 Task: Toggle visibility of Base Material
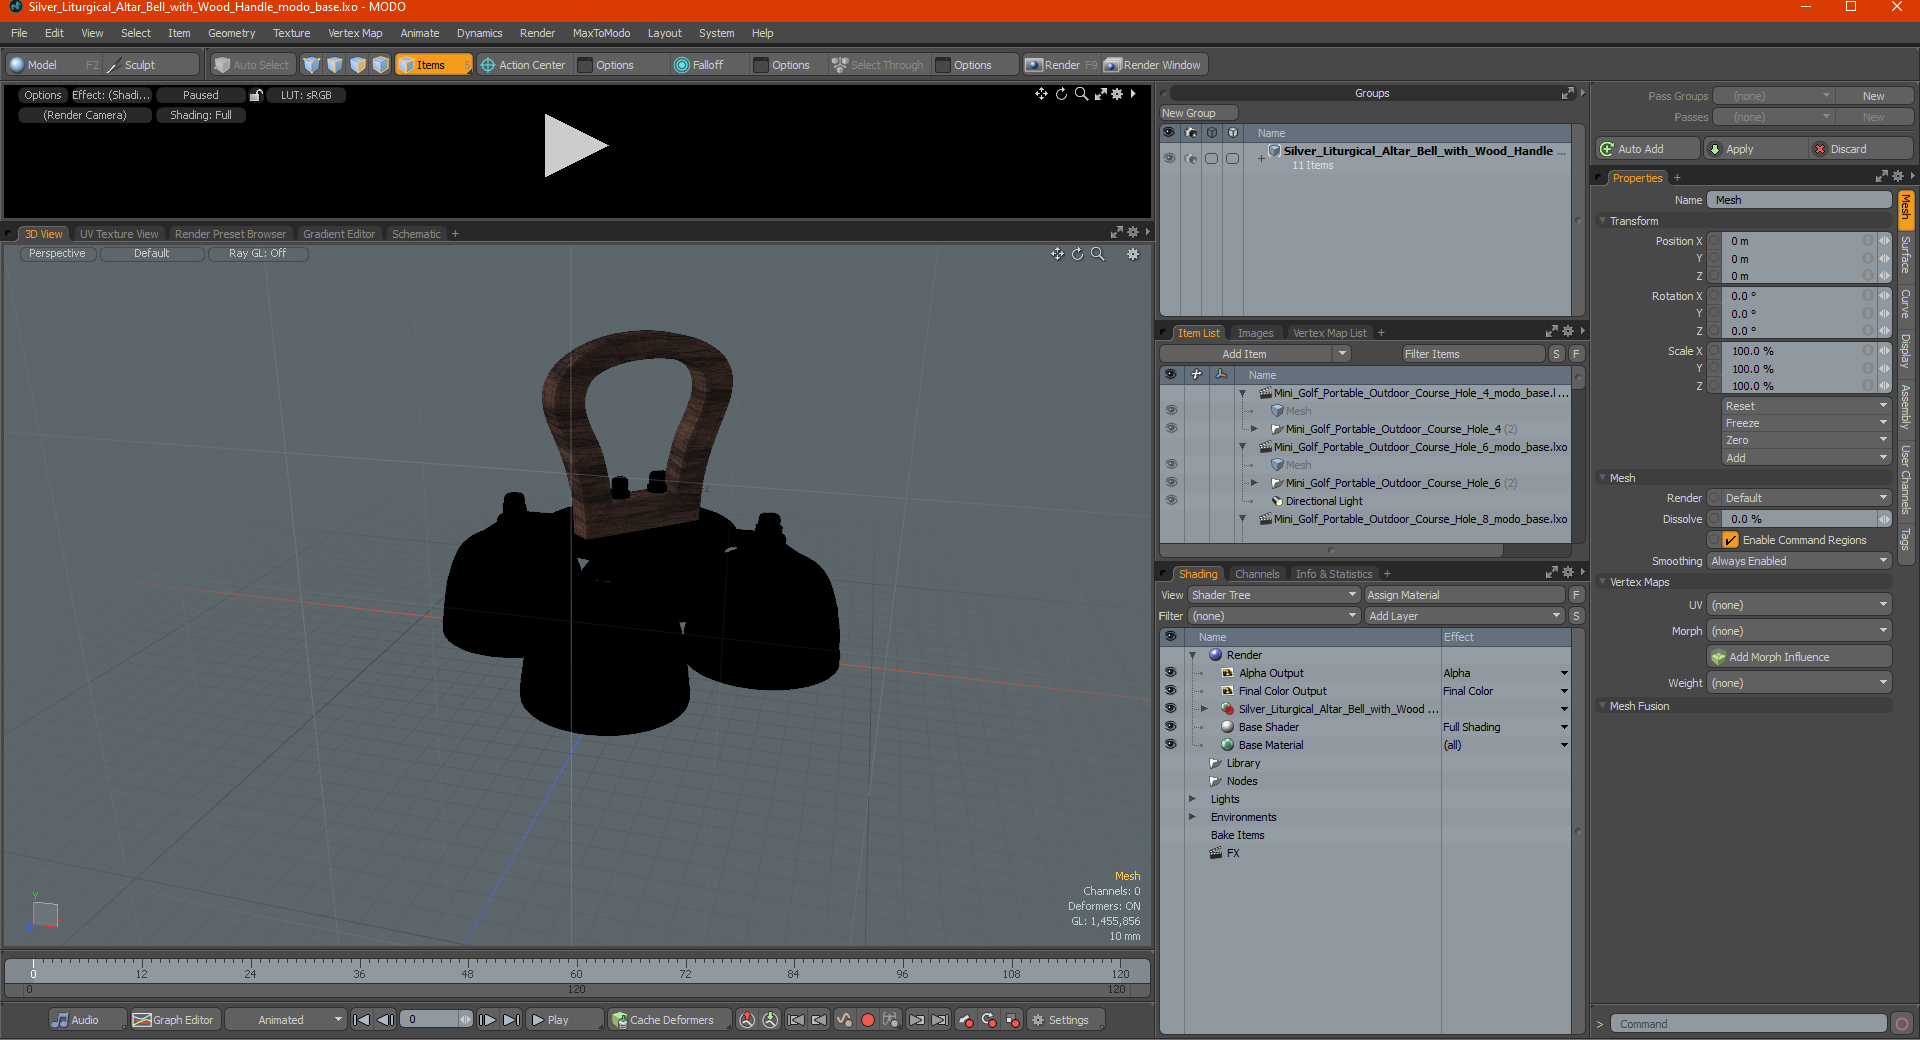coord(1171,745)
